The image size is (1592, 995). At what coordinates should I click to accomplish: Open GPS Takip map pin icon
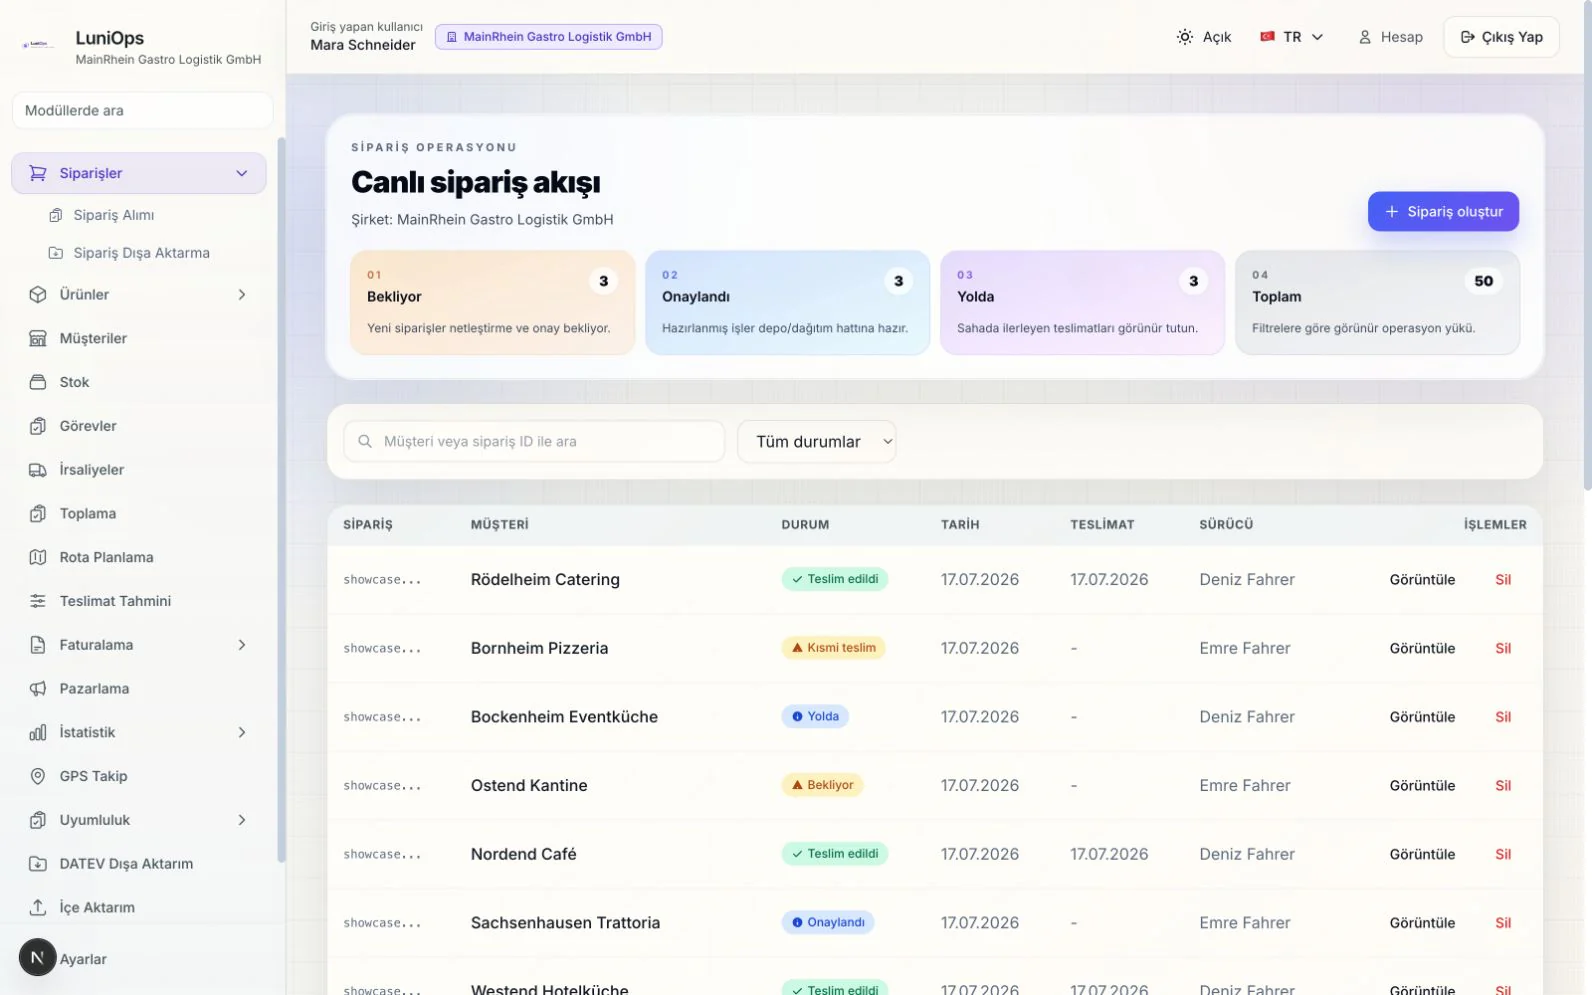38,776
